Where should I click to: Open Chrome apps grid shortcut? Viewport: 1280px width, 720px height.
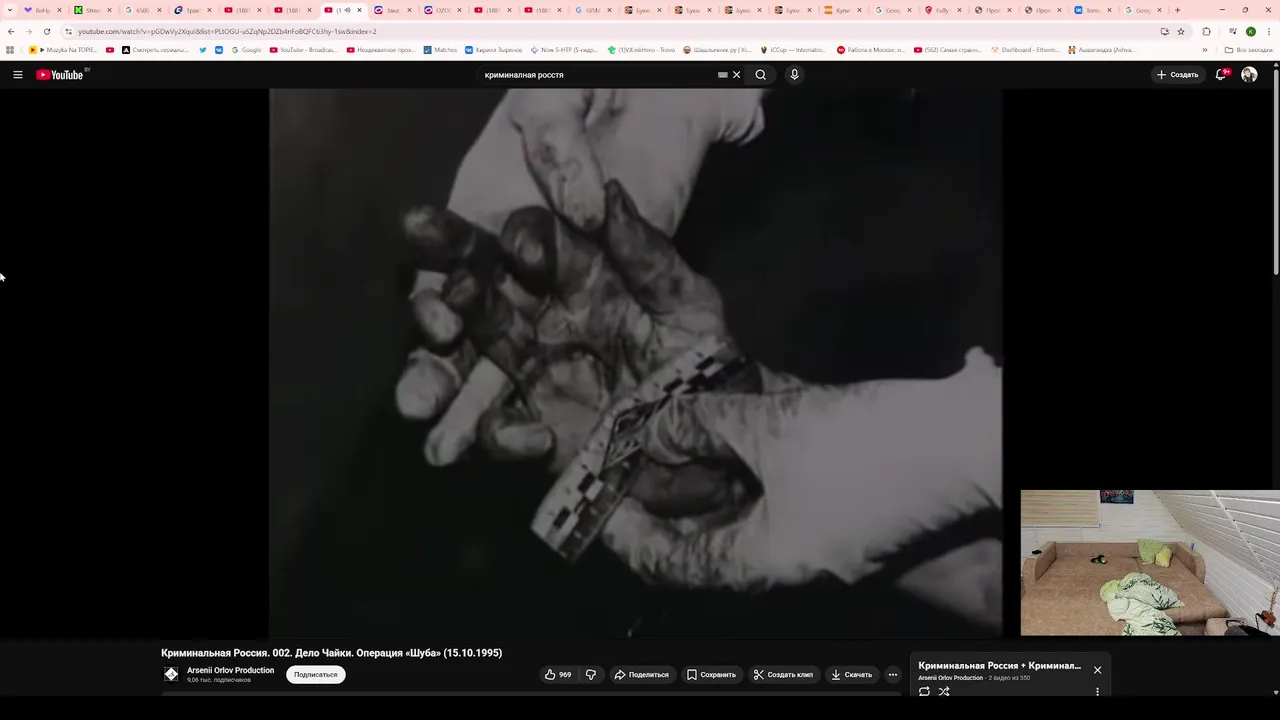click(10, 50)
